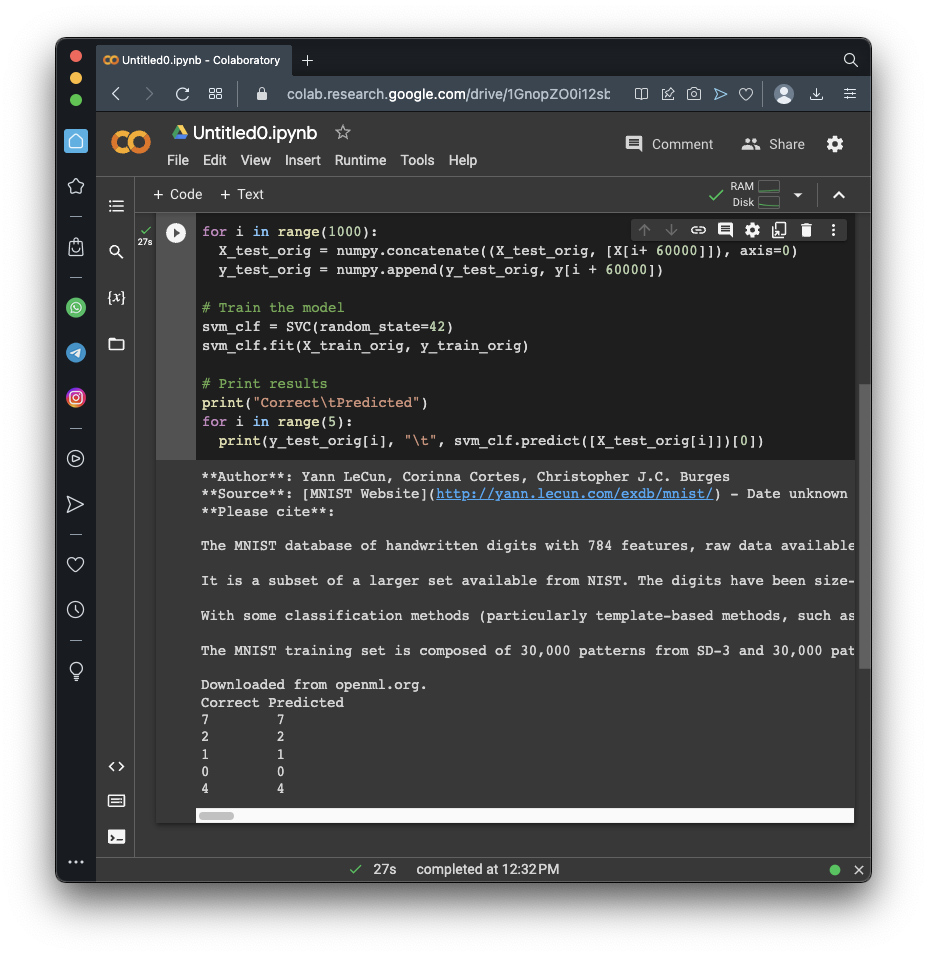Viewport: 927px width, 956px height.
Task: Follow the yann.lecun.com MNIST link
Action: click(x=574, y=493)
